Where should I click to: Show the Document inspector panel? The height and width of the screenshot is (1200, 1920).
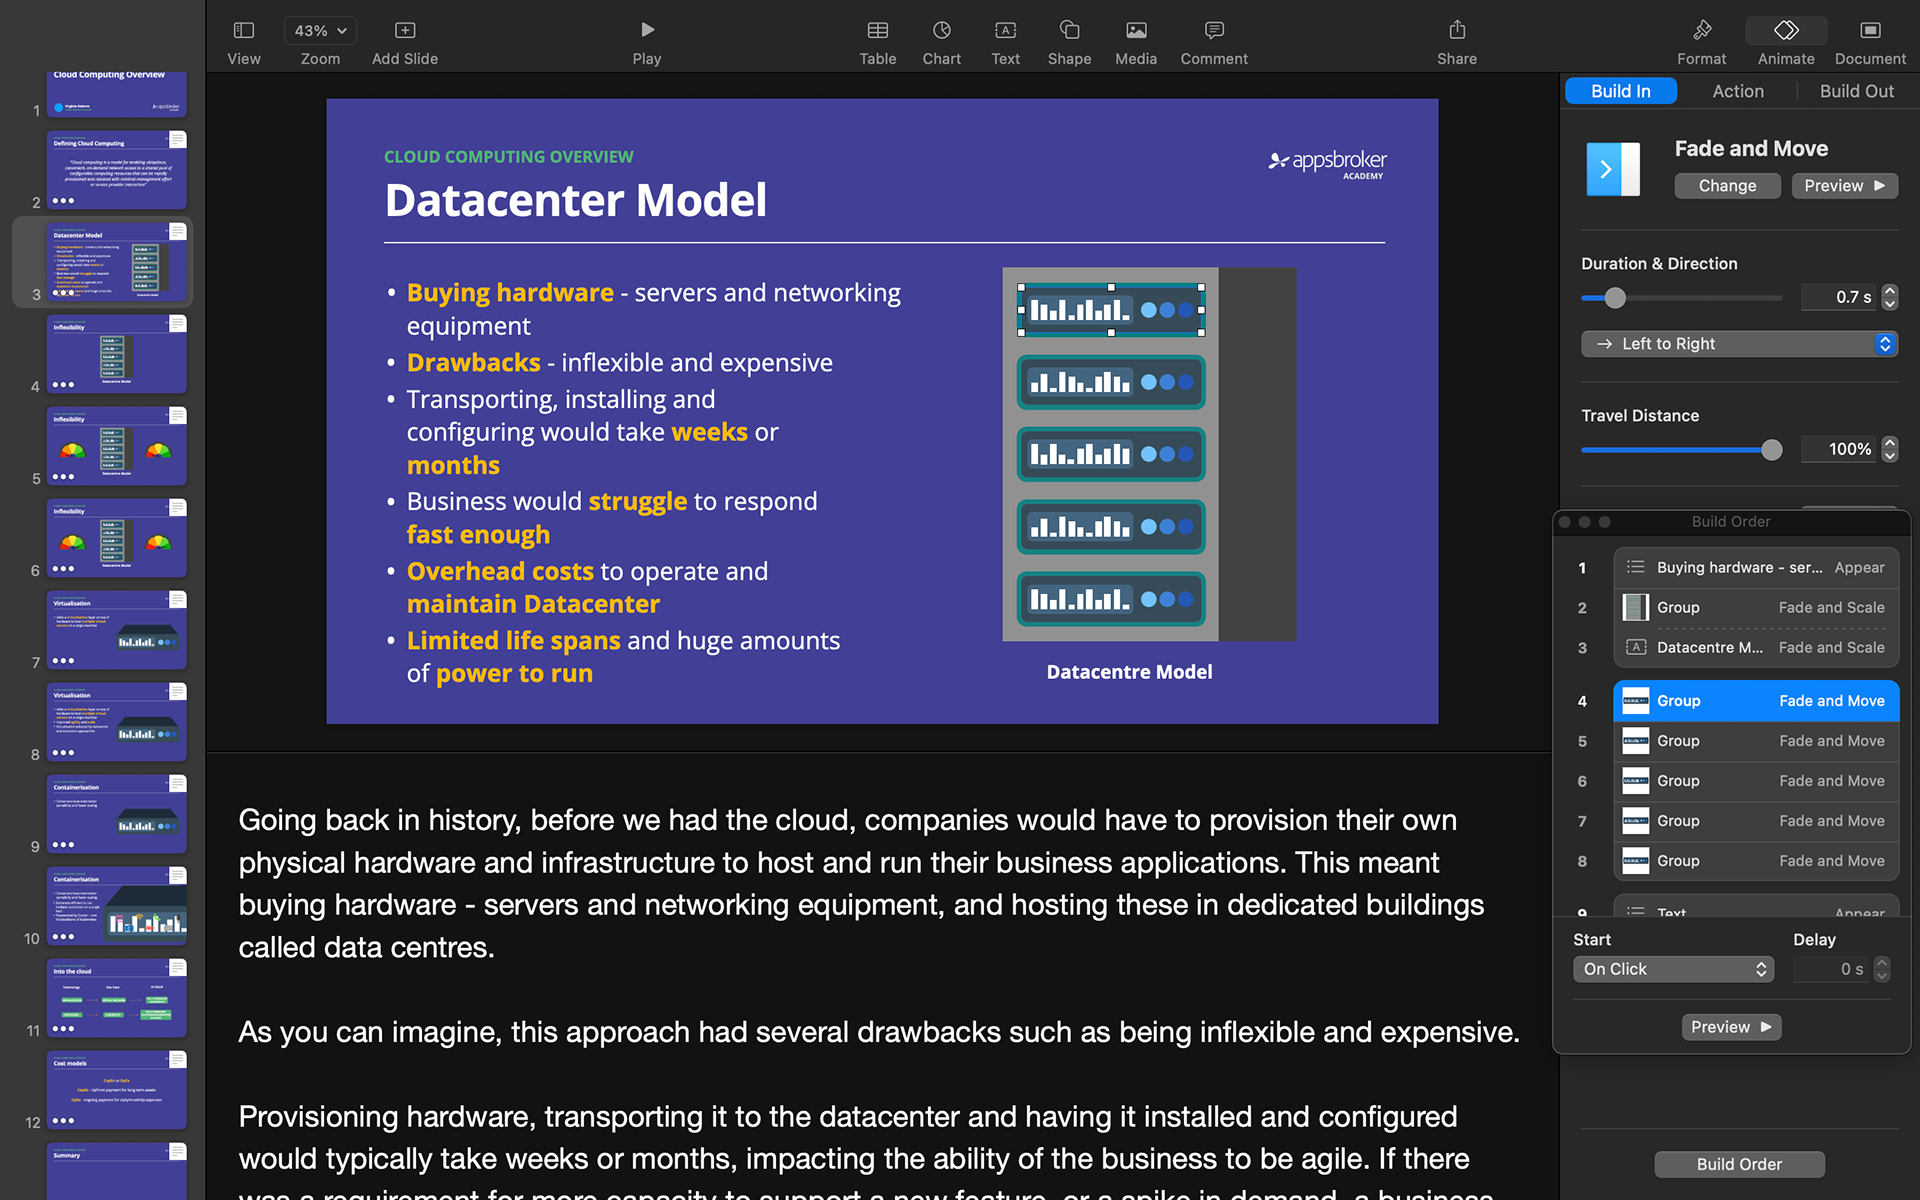(1870, 31)
